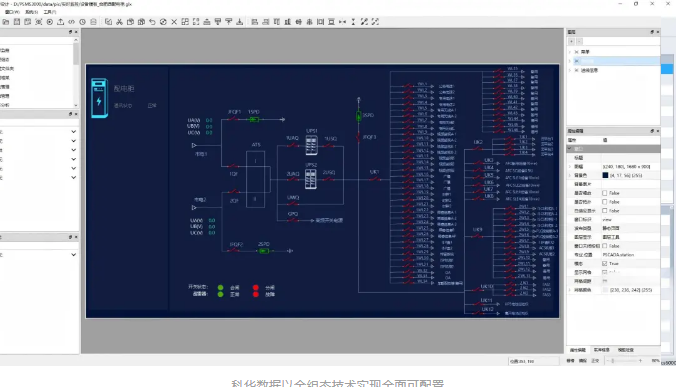Expand the background color row [4, 17, 56]

[570, 175]
